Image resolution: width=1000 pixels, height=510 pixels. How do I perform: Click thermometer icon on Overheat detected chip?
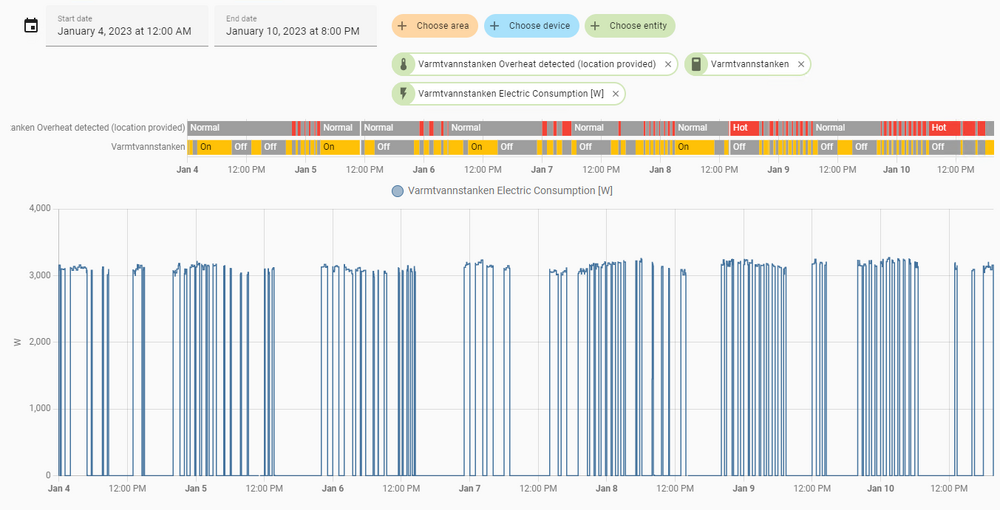pyautogui.click(x=404, y=64)
